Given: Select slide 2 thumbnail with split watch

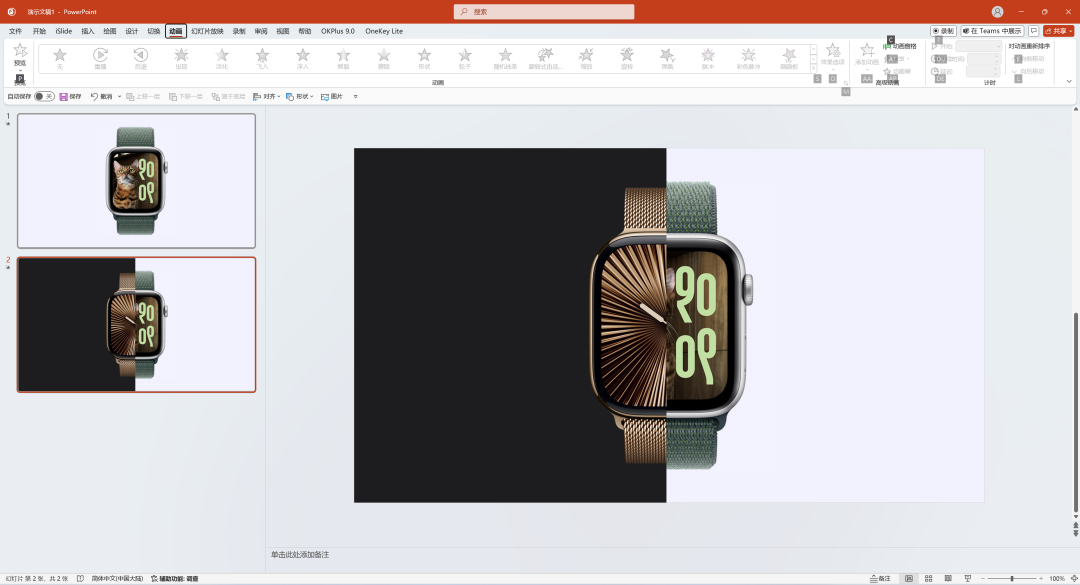Looking at the screenshot, I should (x=136, y=325).
